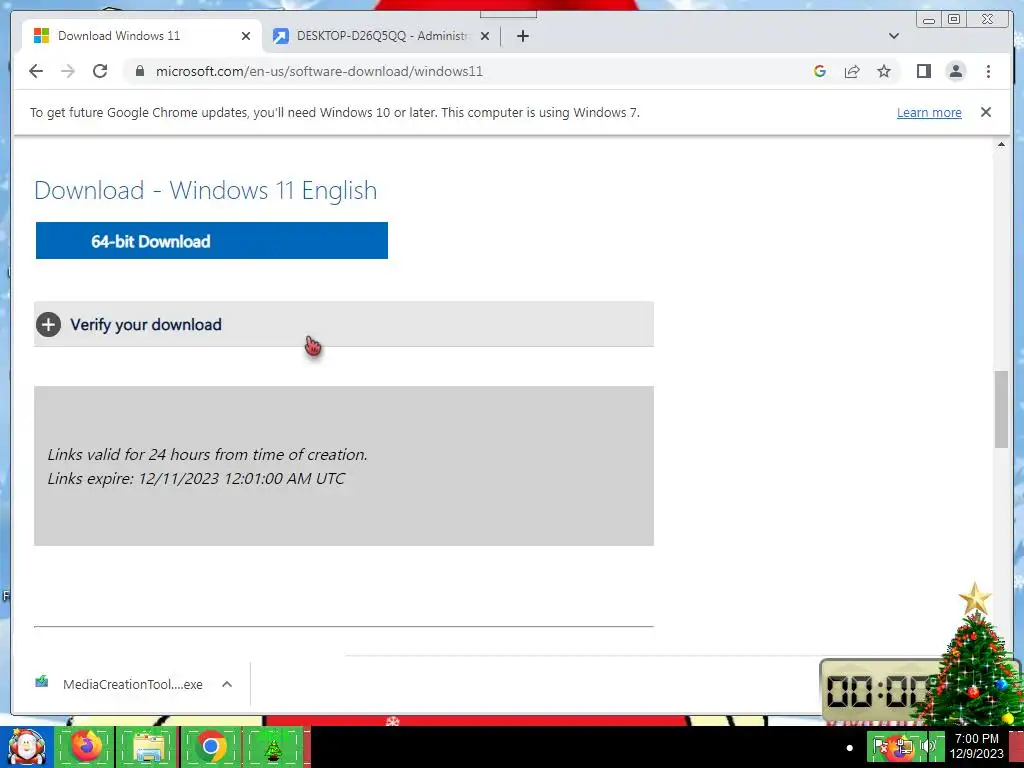The image size is (1024, 768).
Task: Click the forward navigation arrow
Action: (x=68, y=71)
